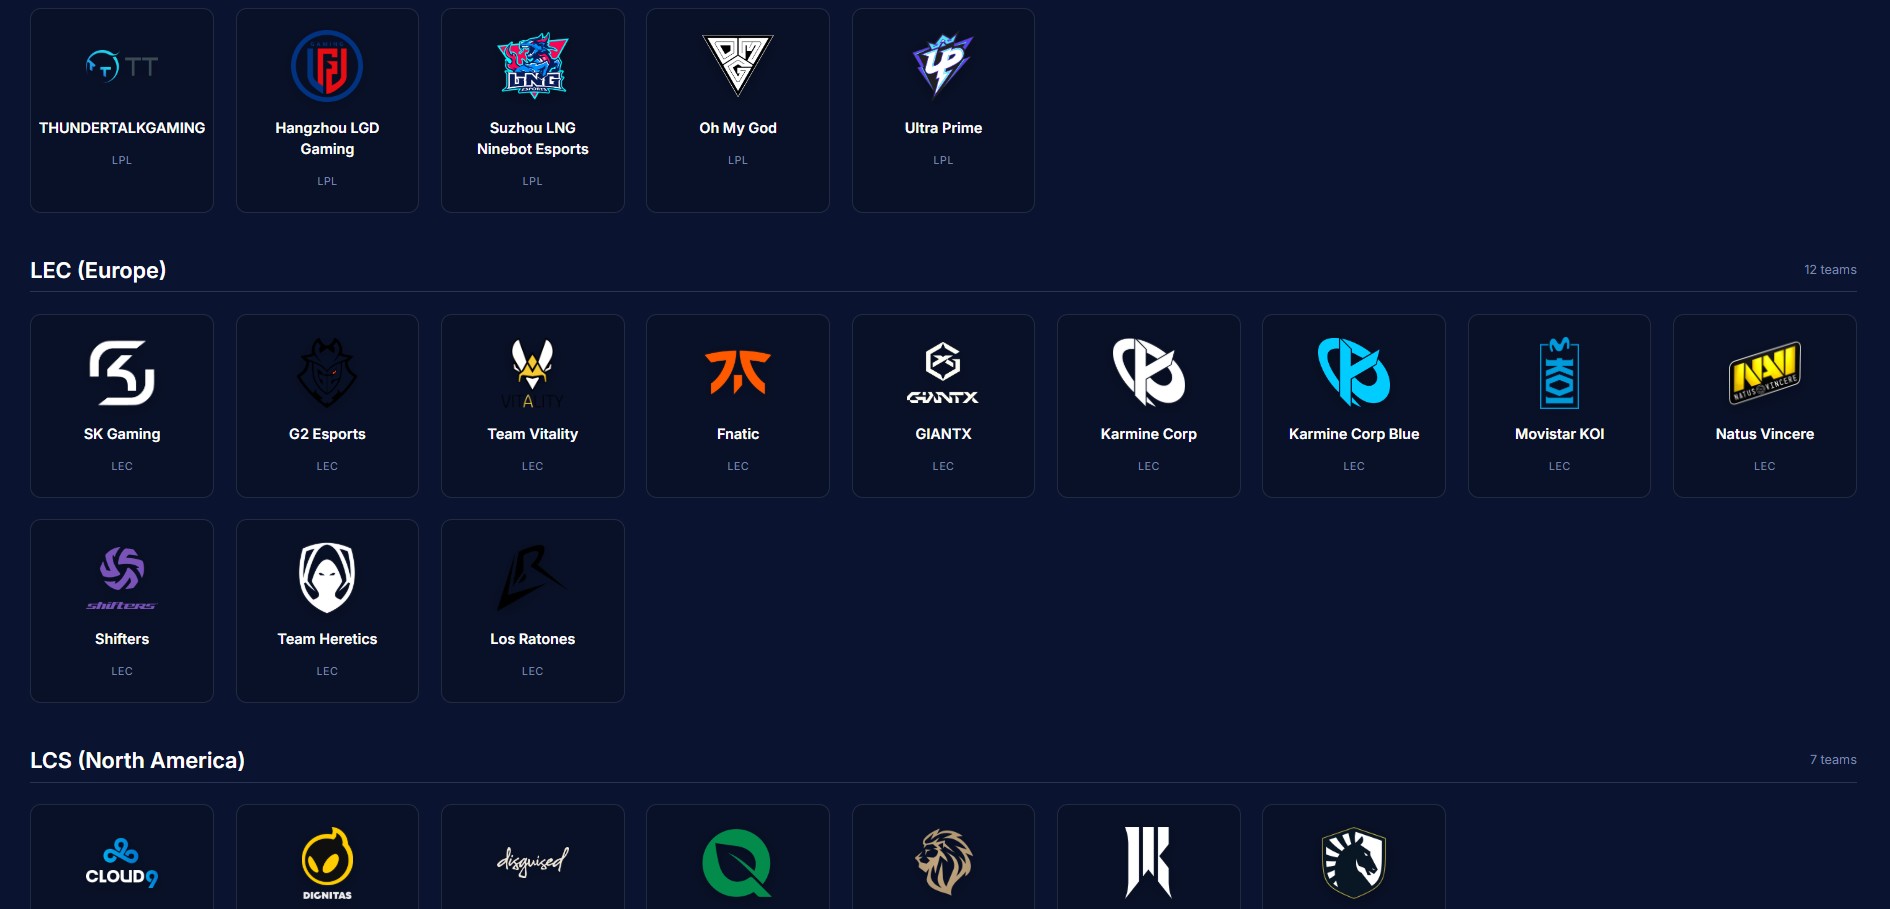1890x909 pixels.
Task: Select the Hangzhou LGD Gaming logo
Action: [x=327, y=66]
